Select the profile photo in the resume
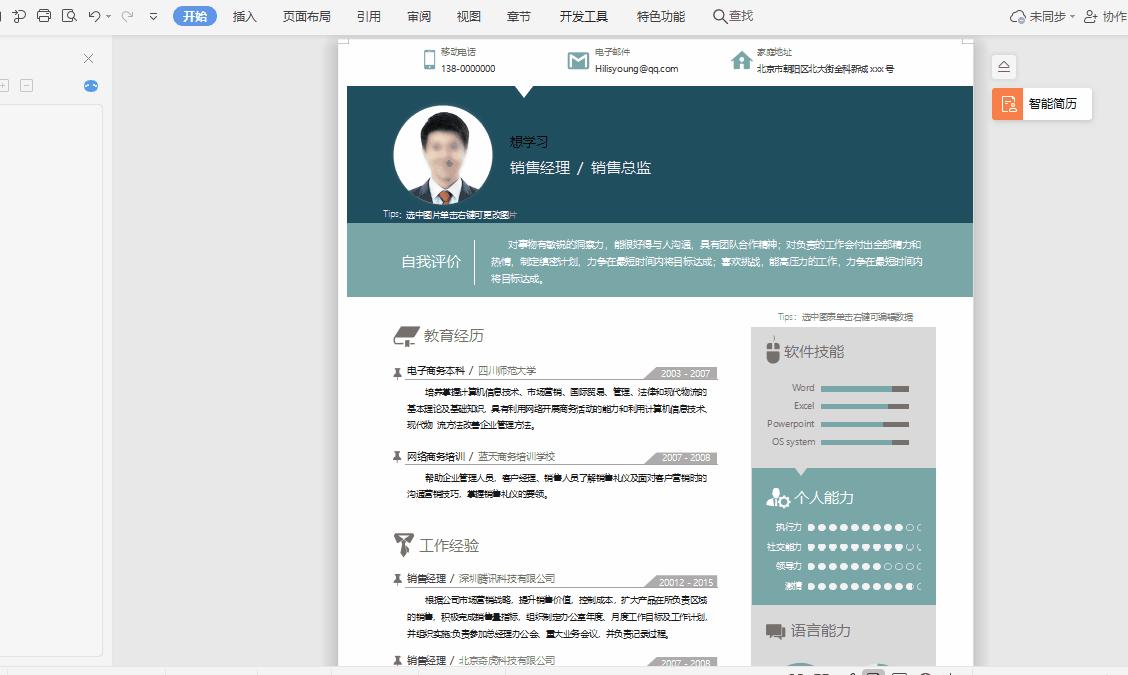Image resolution: width=1128 pixels, height=675 pixels. pos(442,153)
